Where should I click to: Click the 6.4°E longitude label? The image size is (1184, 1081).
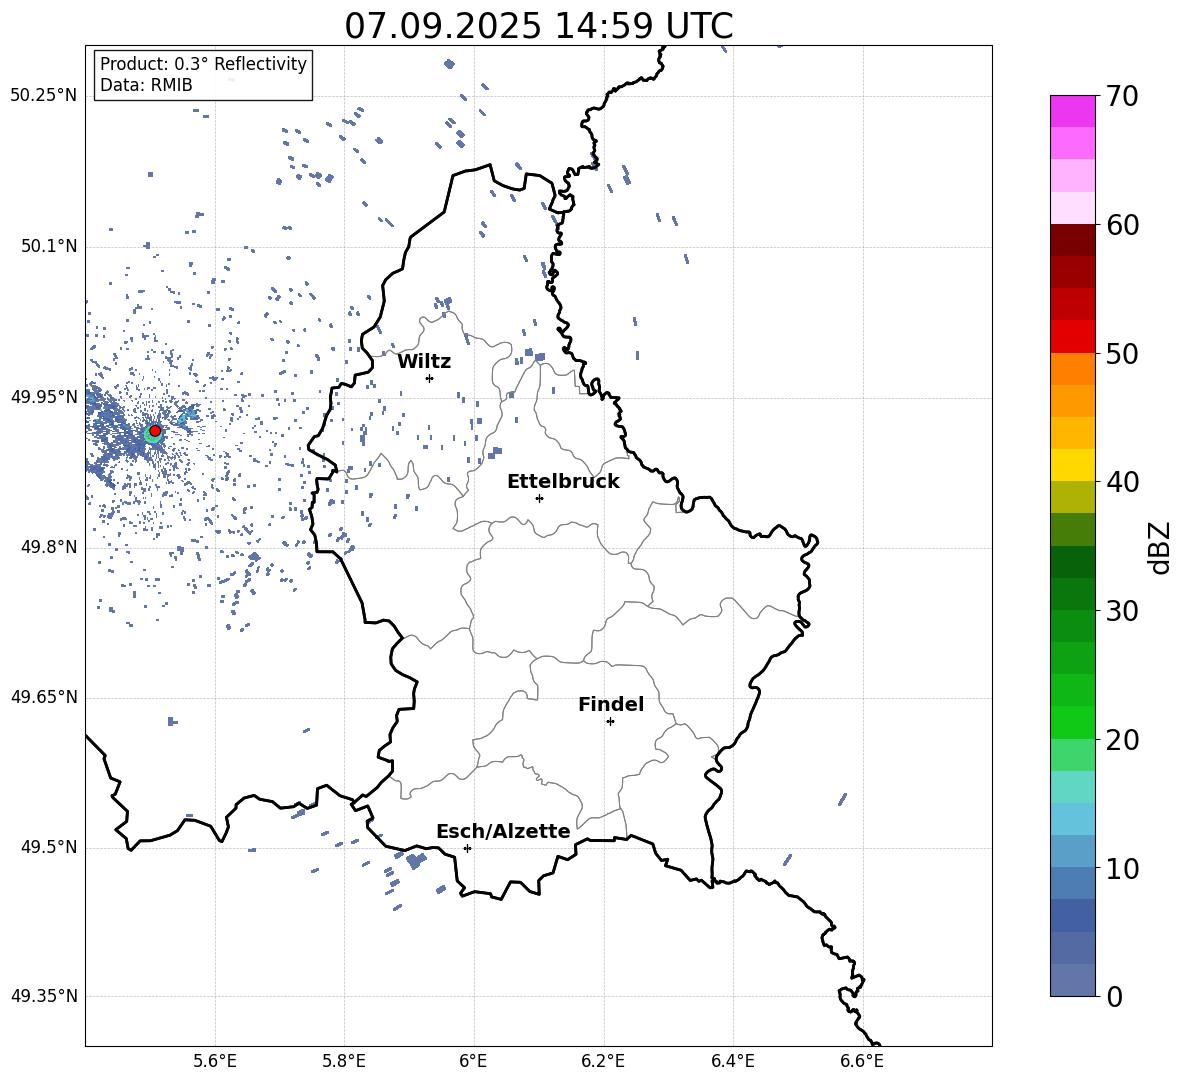[732, 1061]
